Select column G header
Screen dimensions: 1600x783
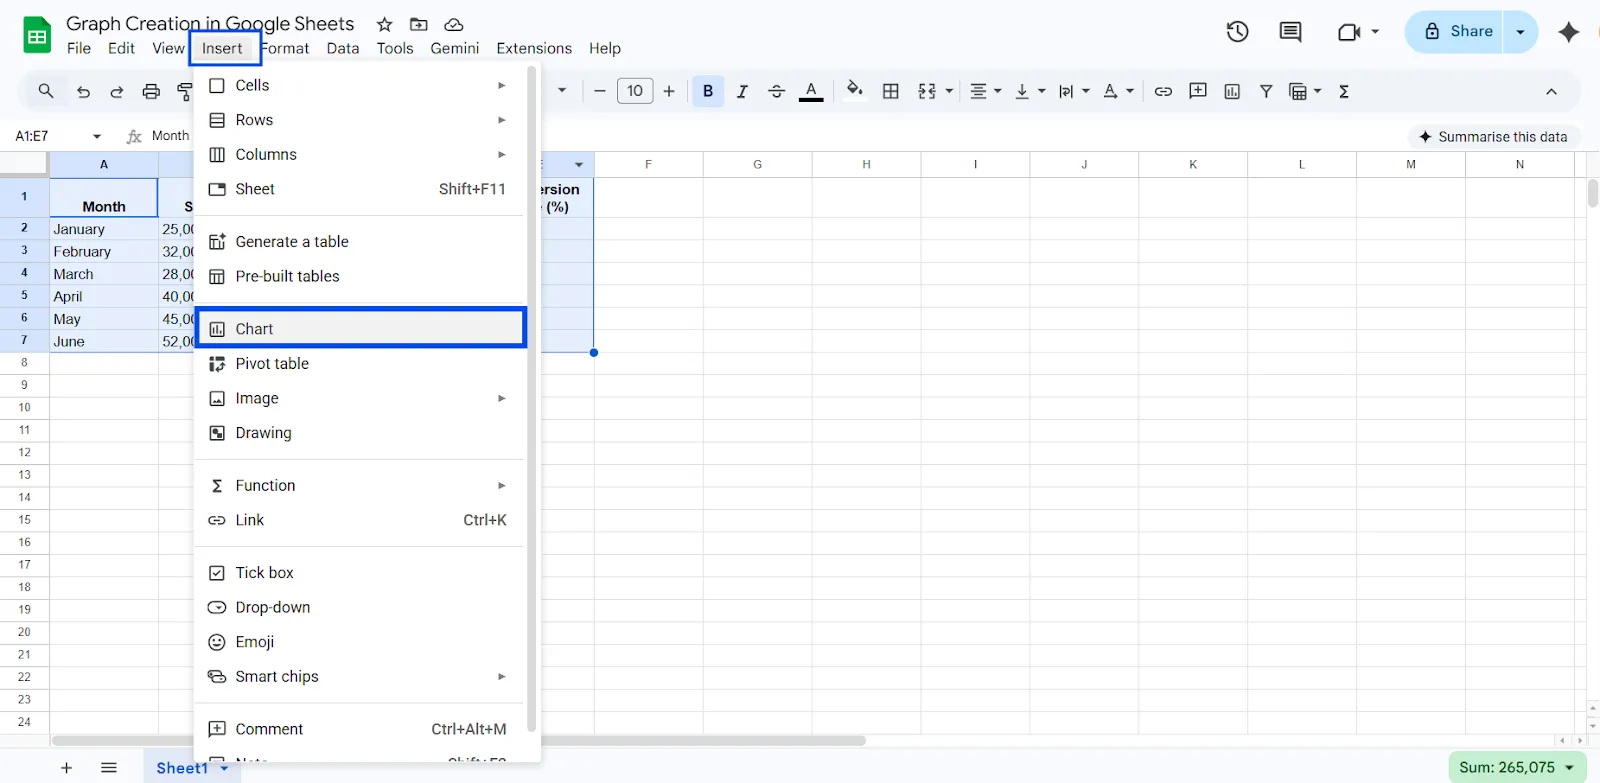click(x=757, y=164)
